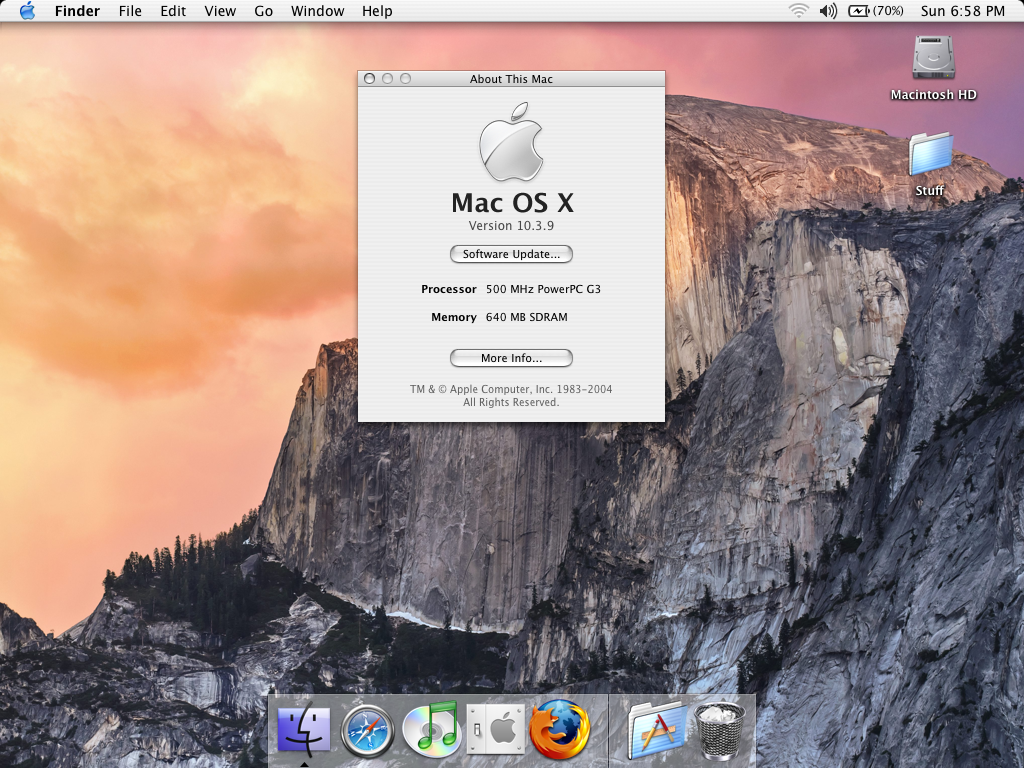Click the menu bar clock Sun 6:58 PM
The width and height of the screenshot is (1024, 768).
point(963,11)
